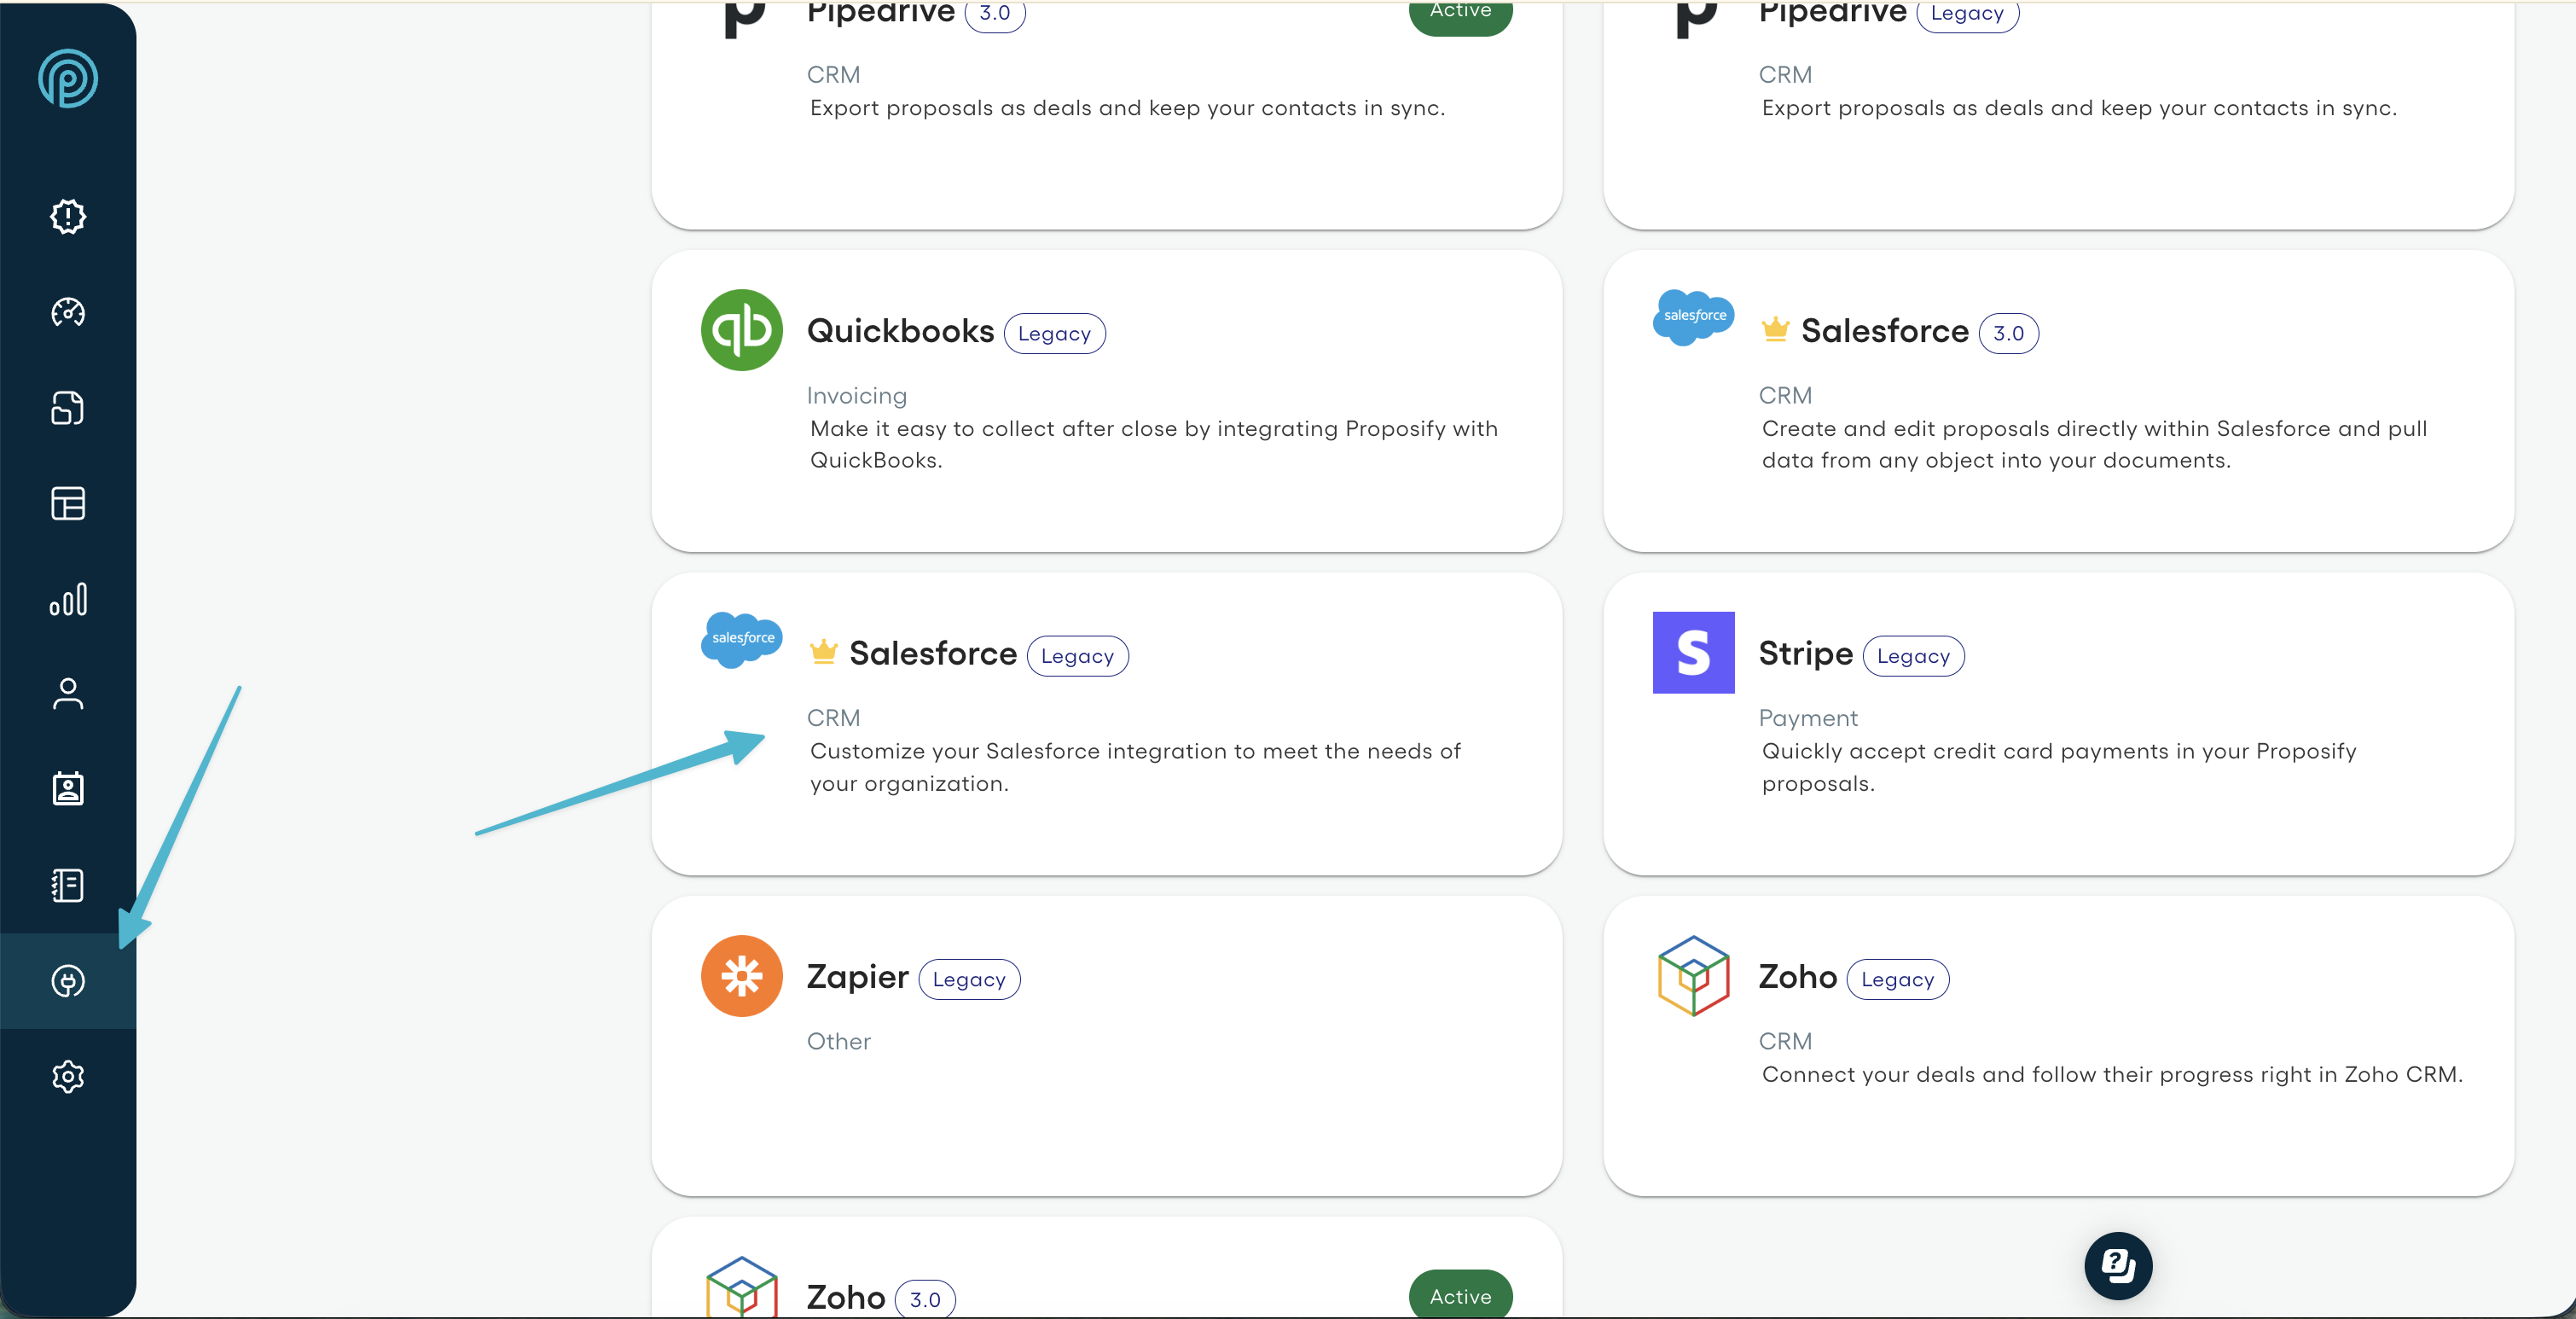The height and width of the screenshot is (1319, 2576).
Task: Open the alerts badge icon in the sidebar
Action: (68, 216)
